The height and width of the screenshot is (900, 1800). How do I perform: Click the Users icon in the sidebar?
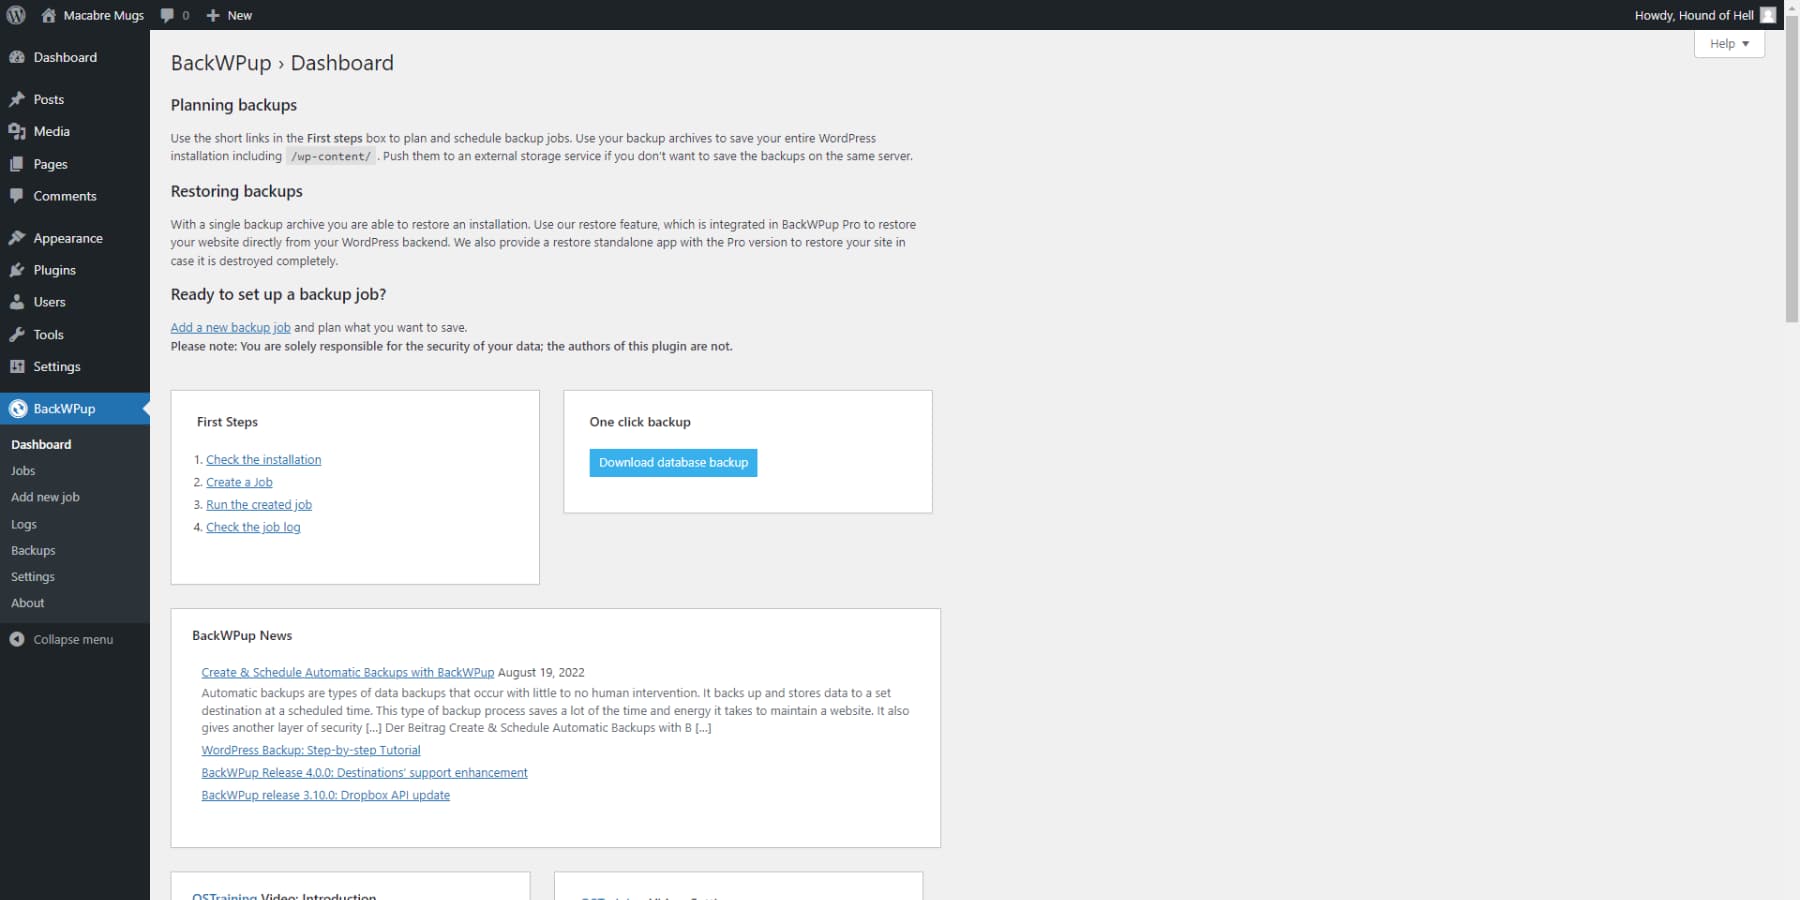click(x=17, y=302)
